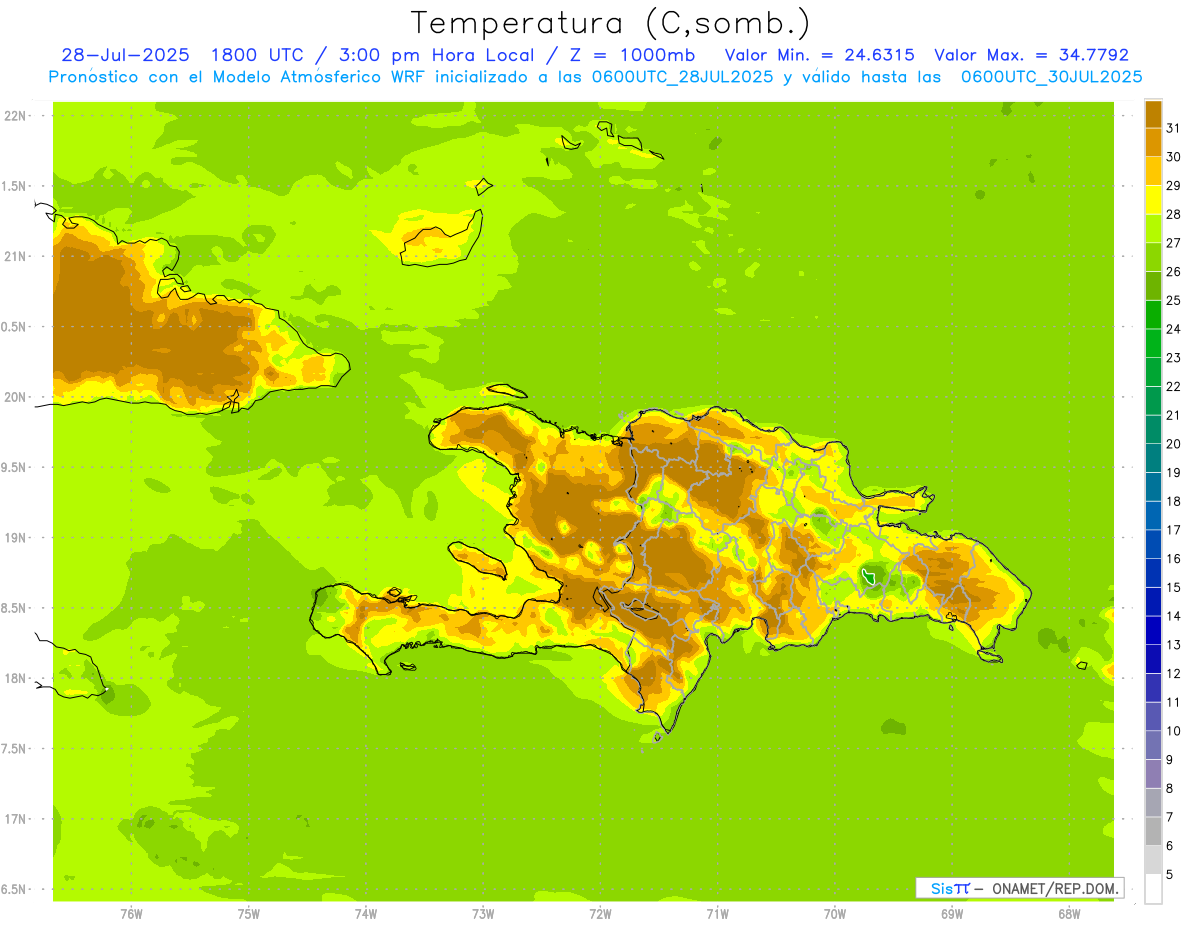Click the '70W' longitude axis label
The width and height of the screenshot is (1200, 927).
[834, 914]
